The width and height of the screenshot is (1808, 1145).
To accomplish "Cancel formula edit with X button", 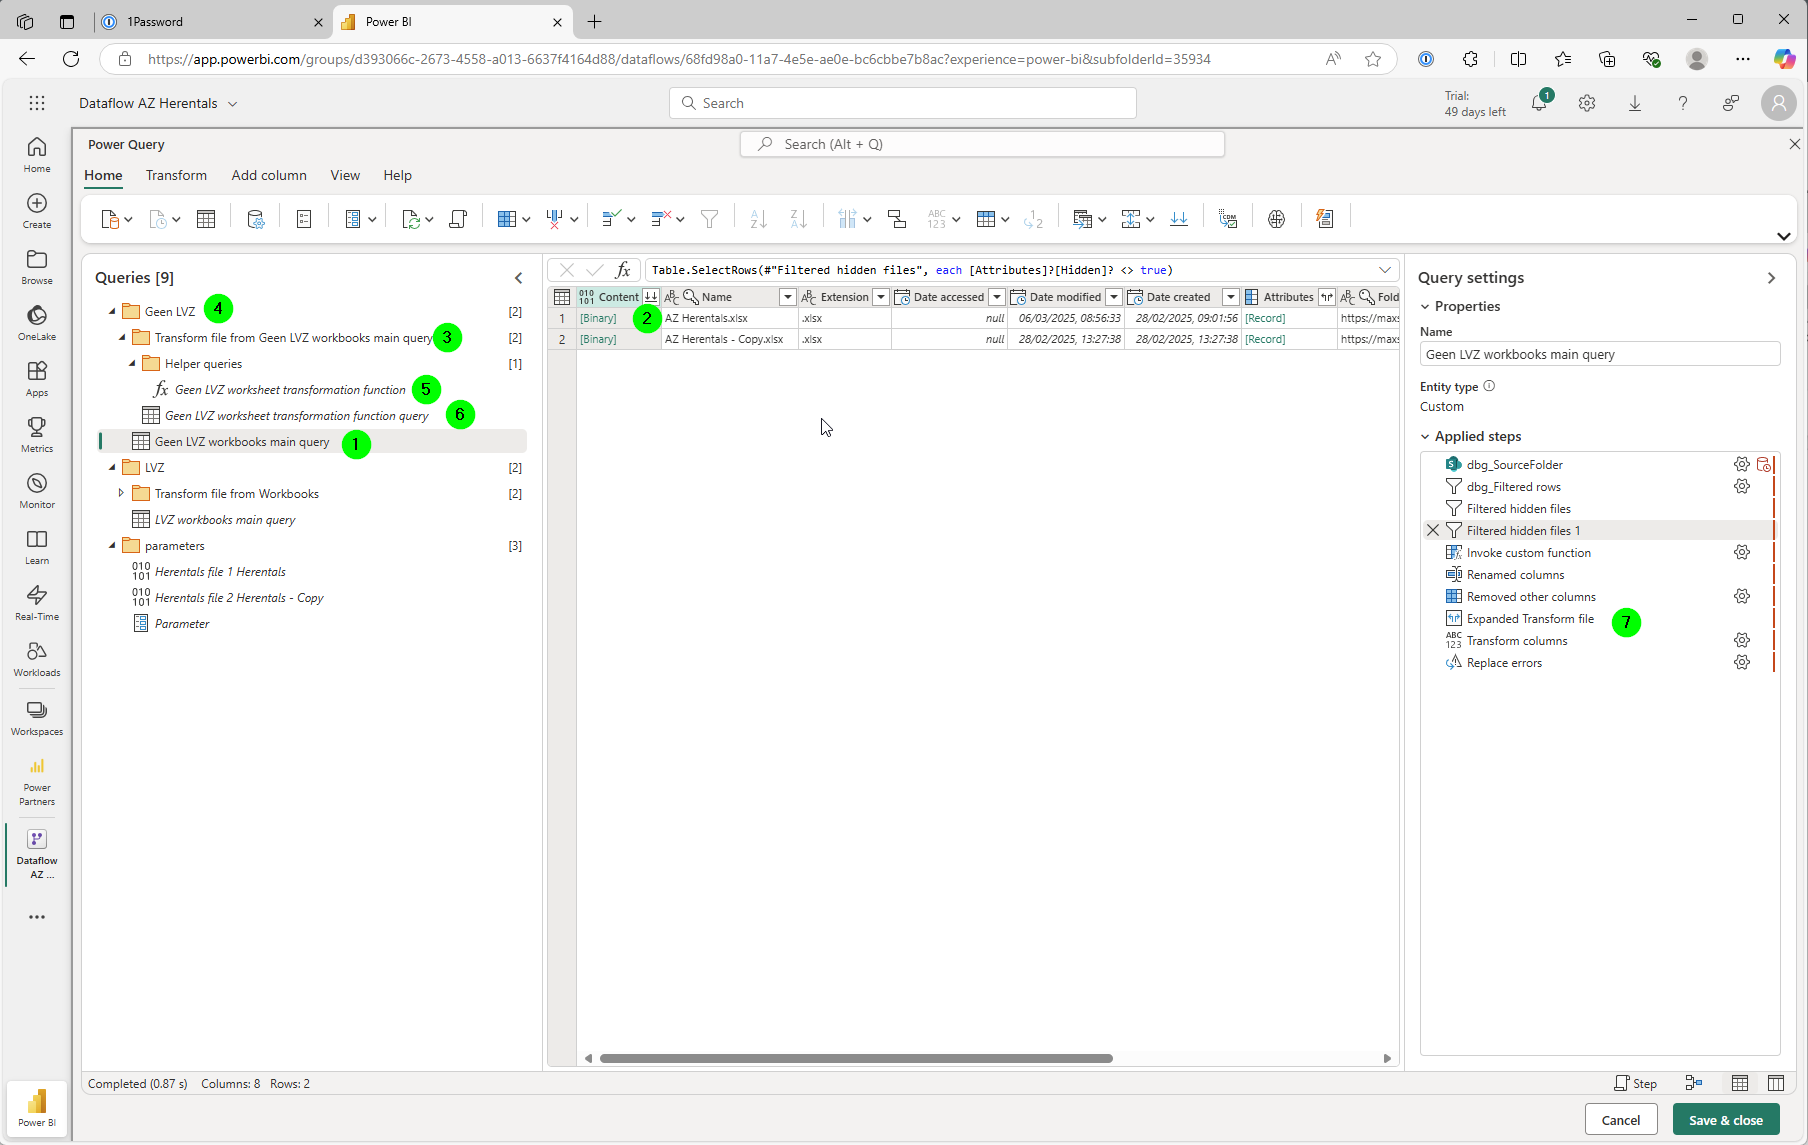I will 567,270.
